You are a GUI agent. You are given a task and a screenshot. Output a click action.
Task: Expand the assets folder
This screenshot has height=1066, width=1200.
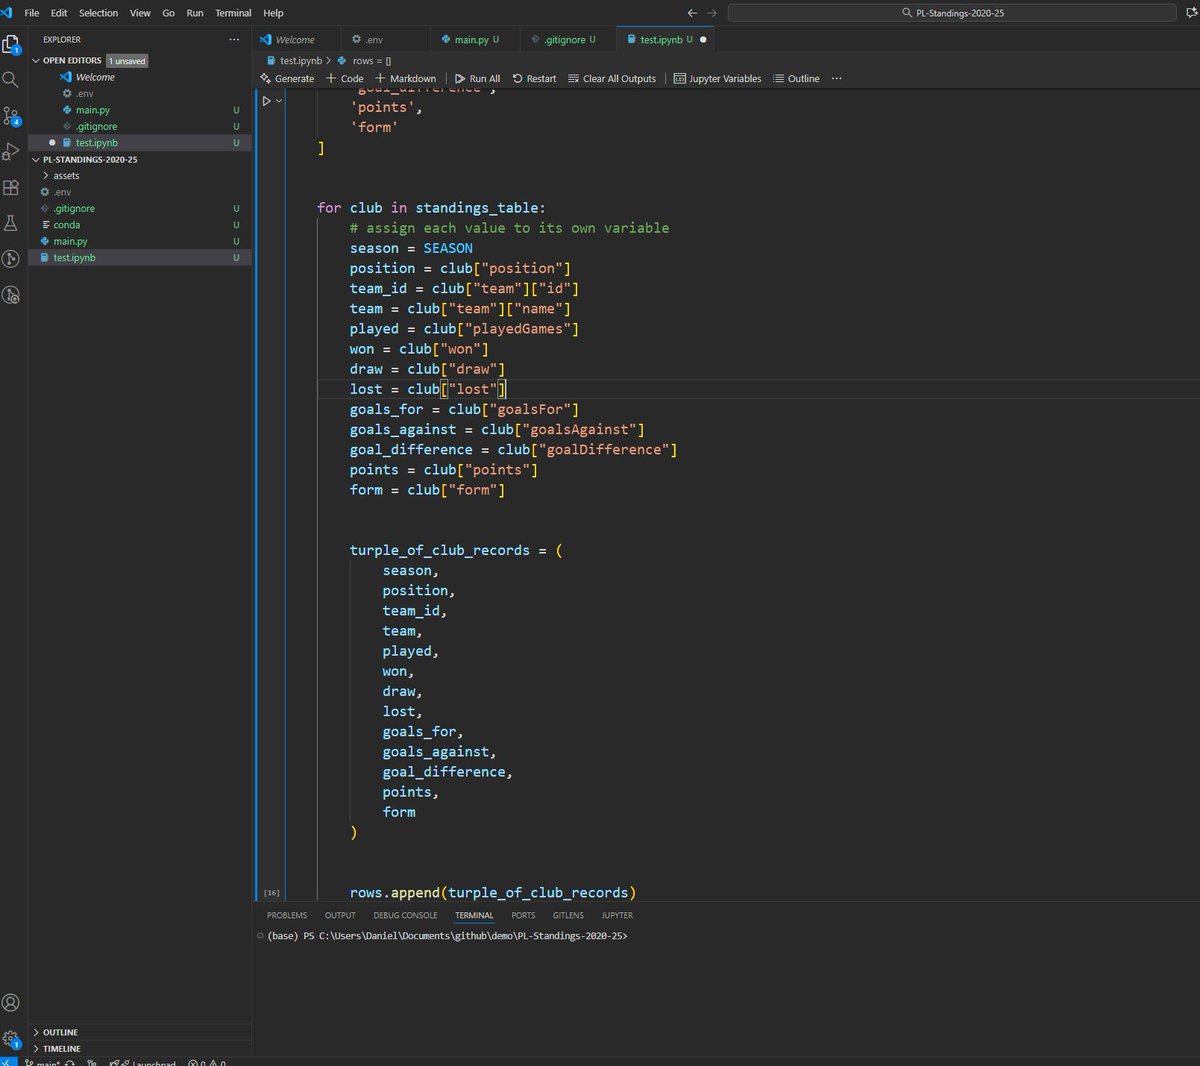click(66, 176)
